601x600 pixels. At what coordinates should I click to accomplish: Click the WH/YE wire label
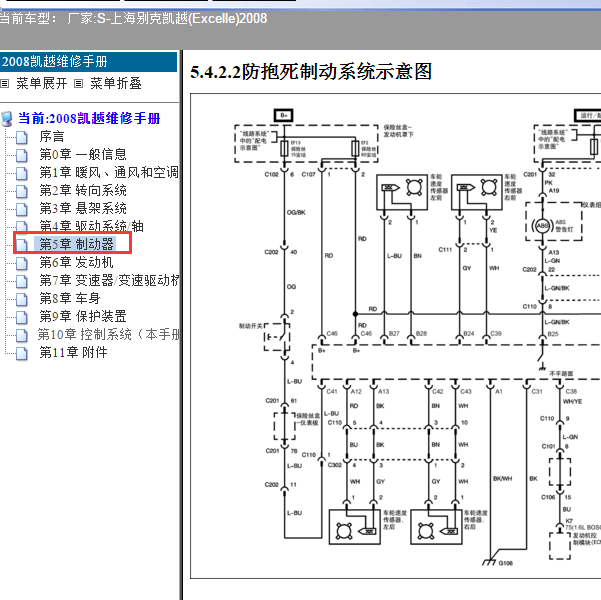(572, 401)
